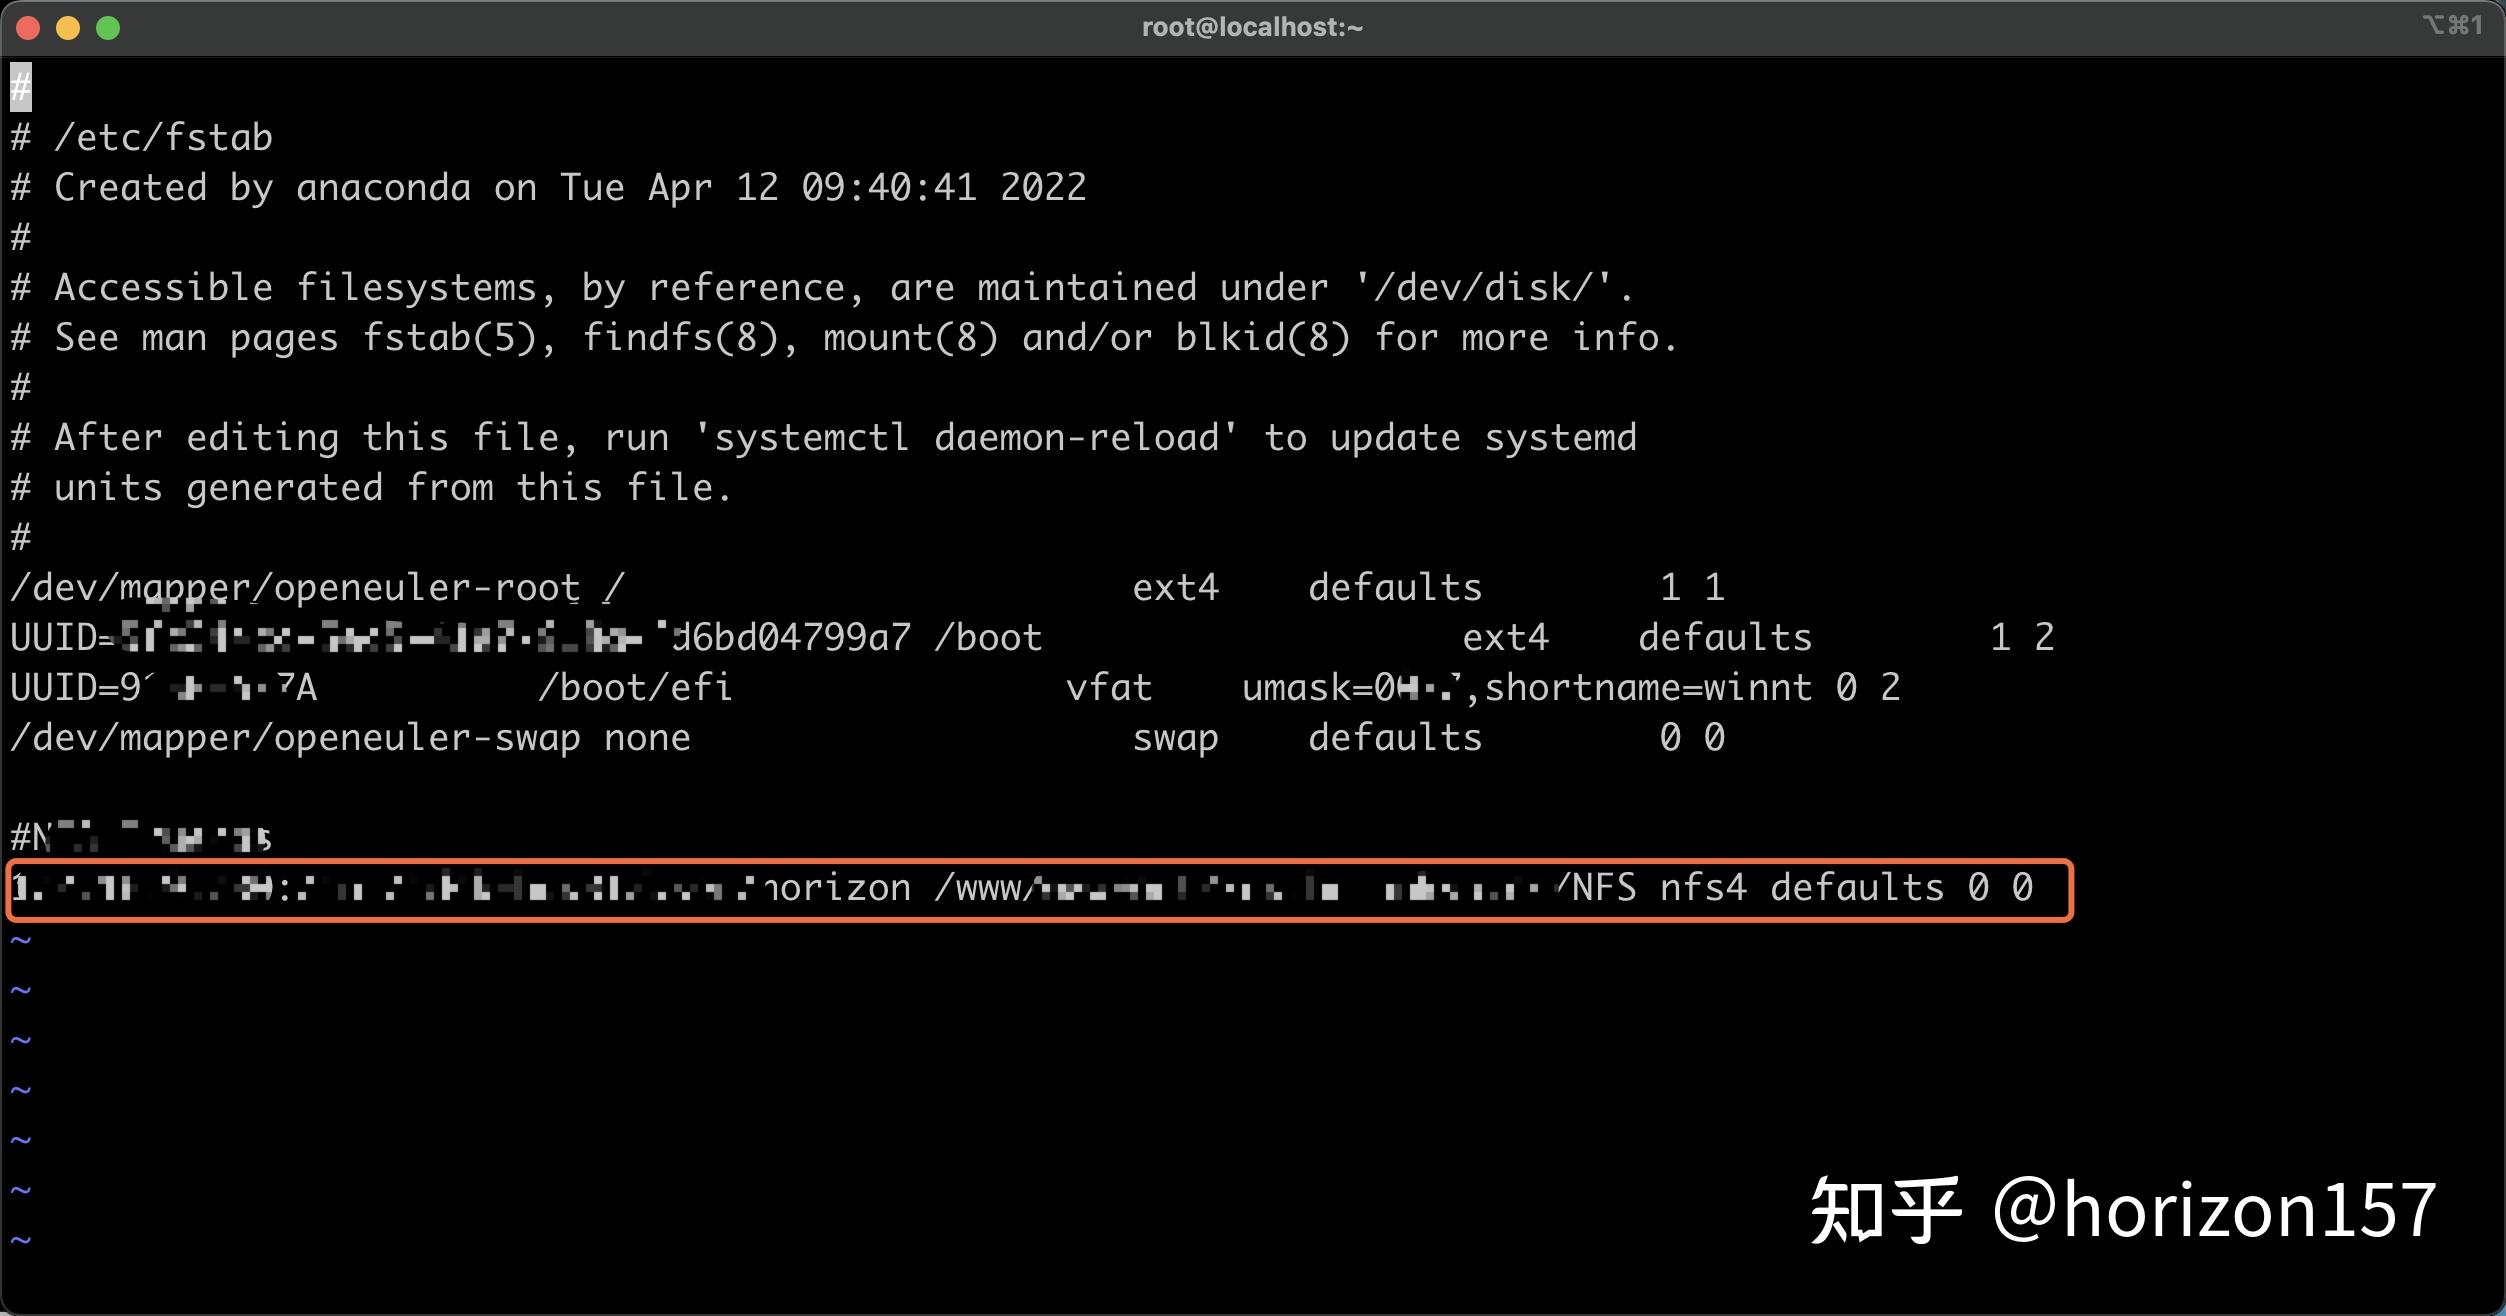Click the '# /etc/fstab' comment line

[x=141, y=137]
